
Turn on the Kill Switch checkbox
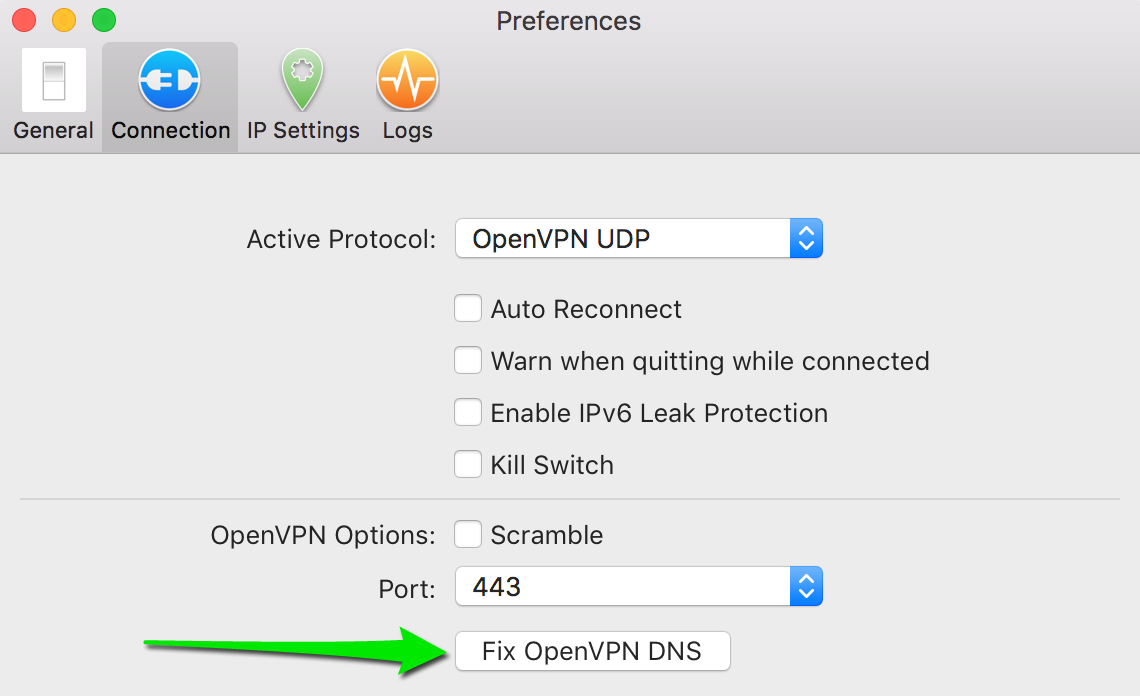pos(468,465)
